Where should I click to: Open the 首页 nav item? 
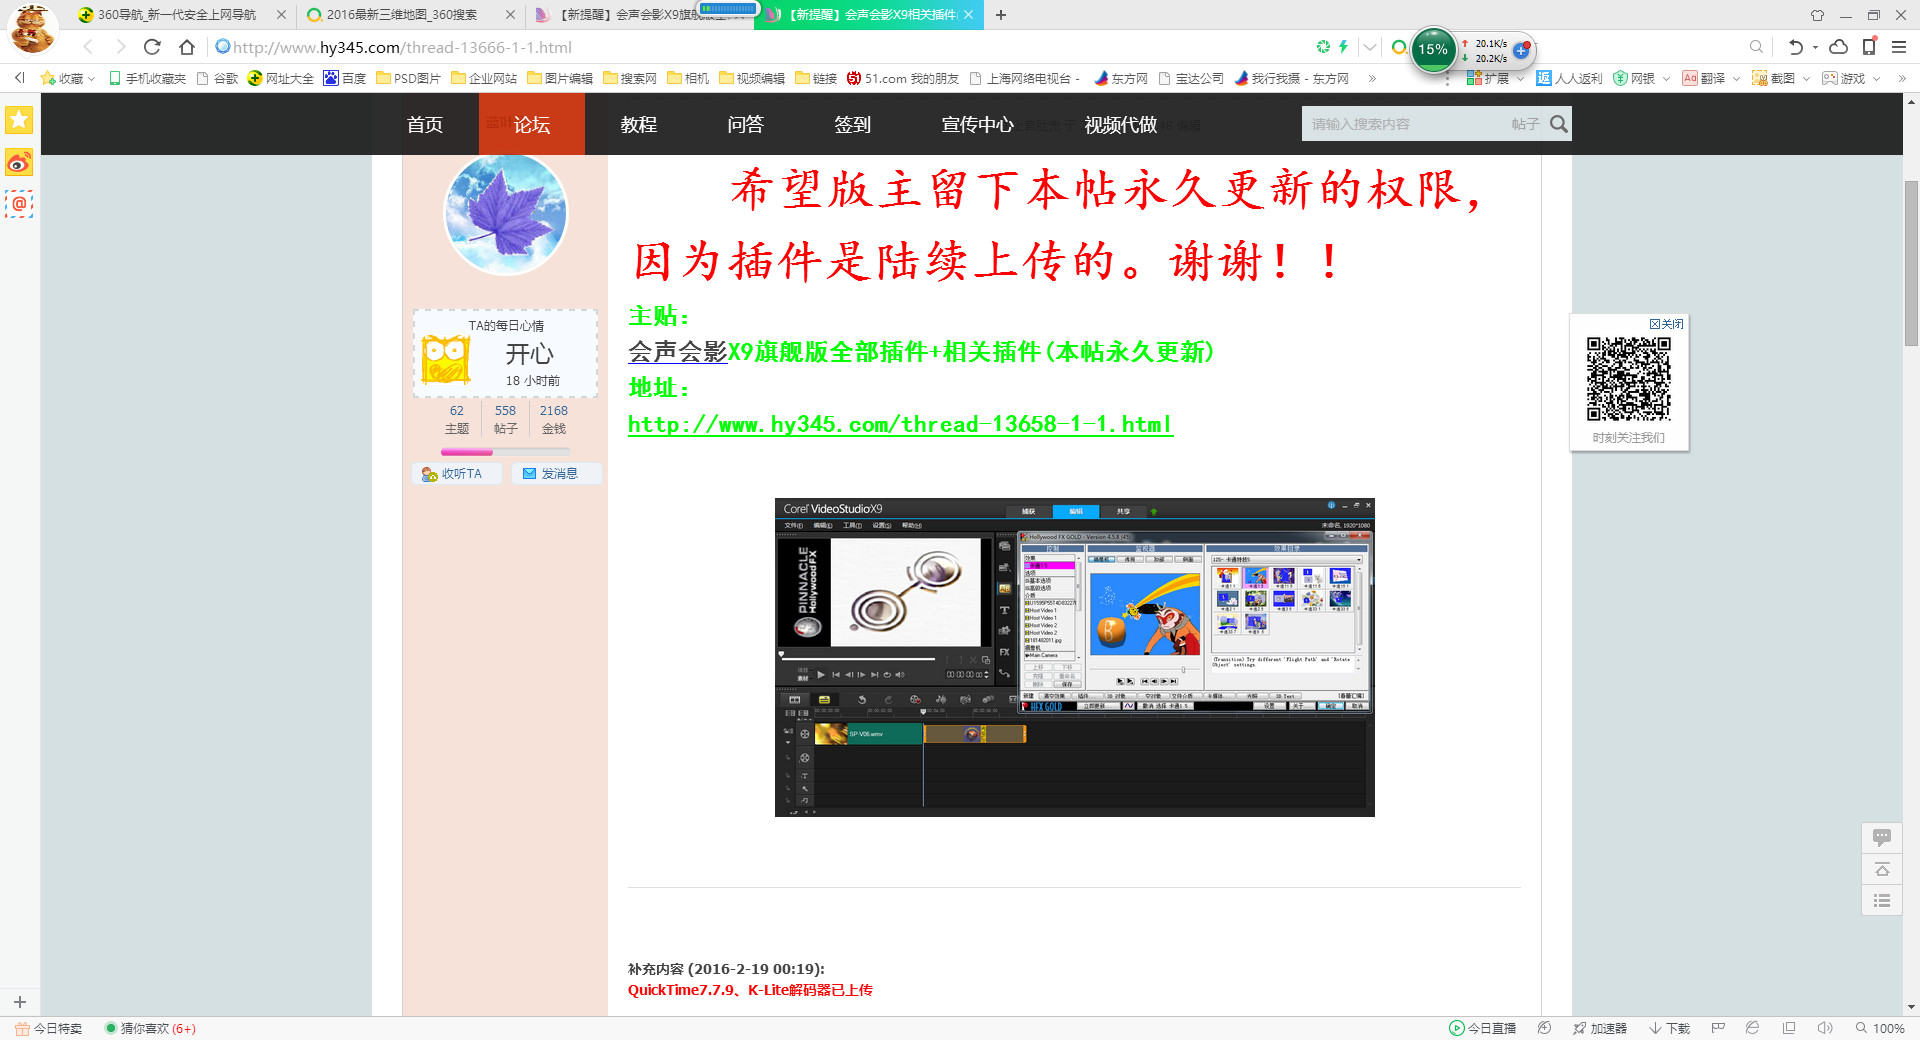(425, 124)
